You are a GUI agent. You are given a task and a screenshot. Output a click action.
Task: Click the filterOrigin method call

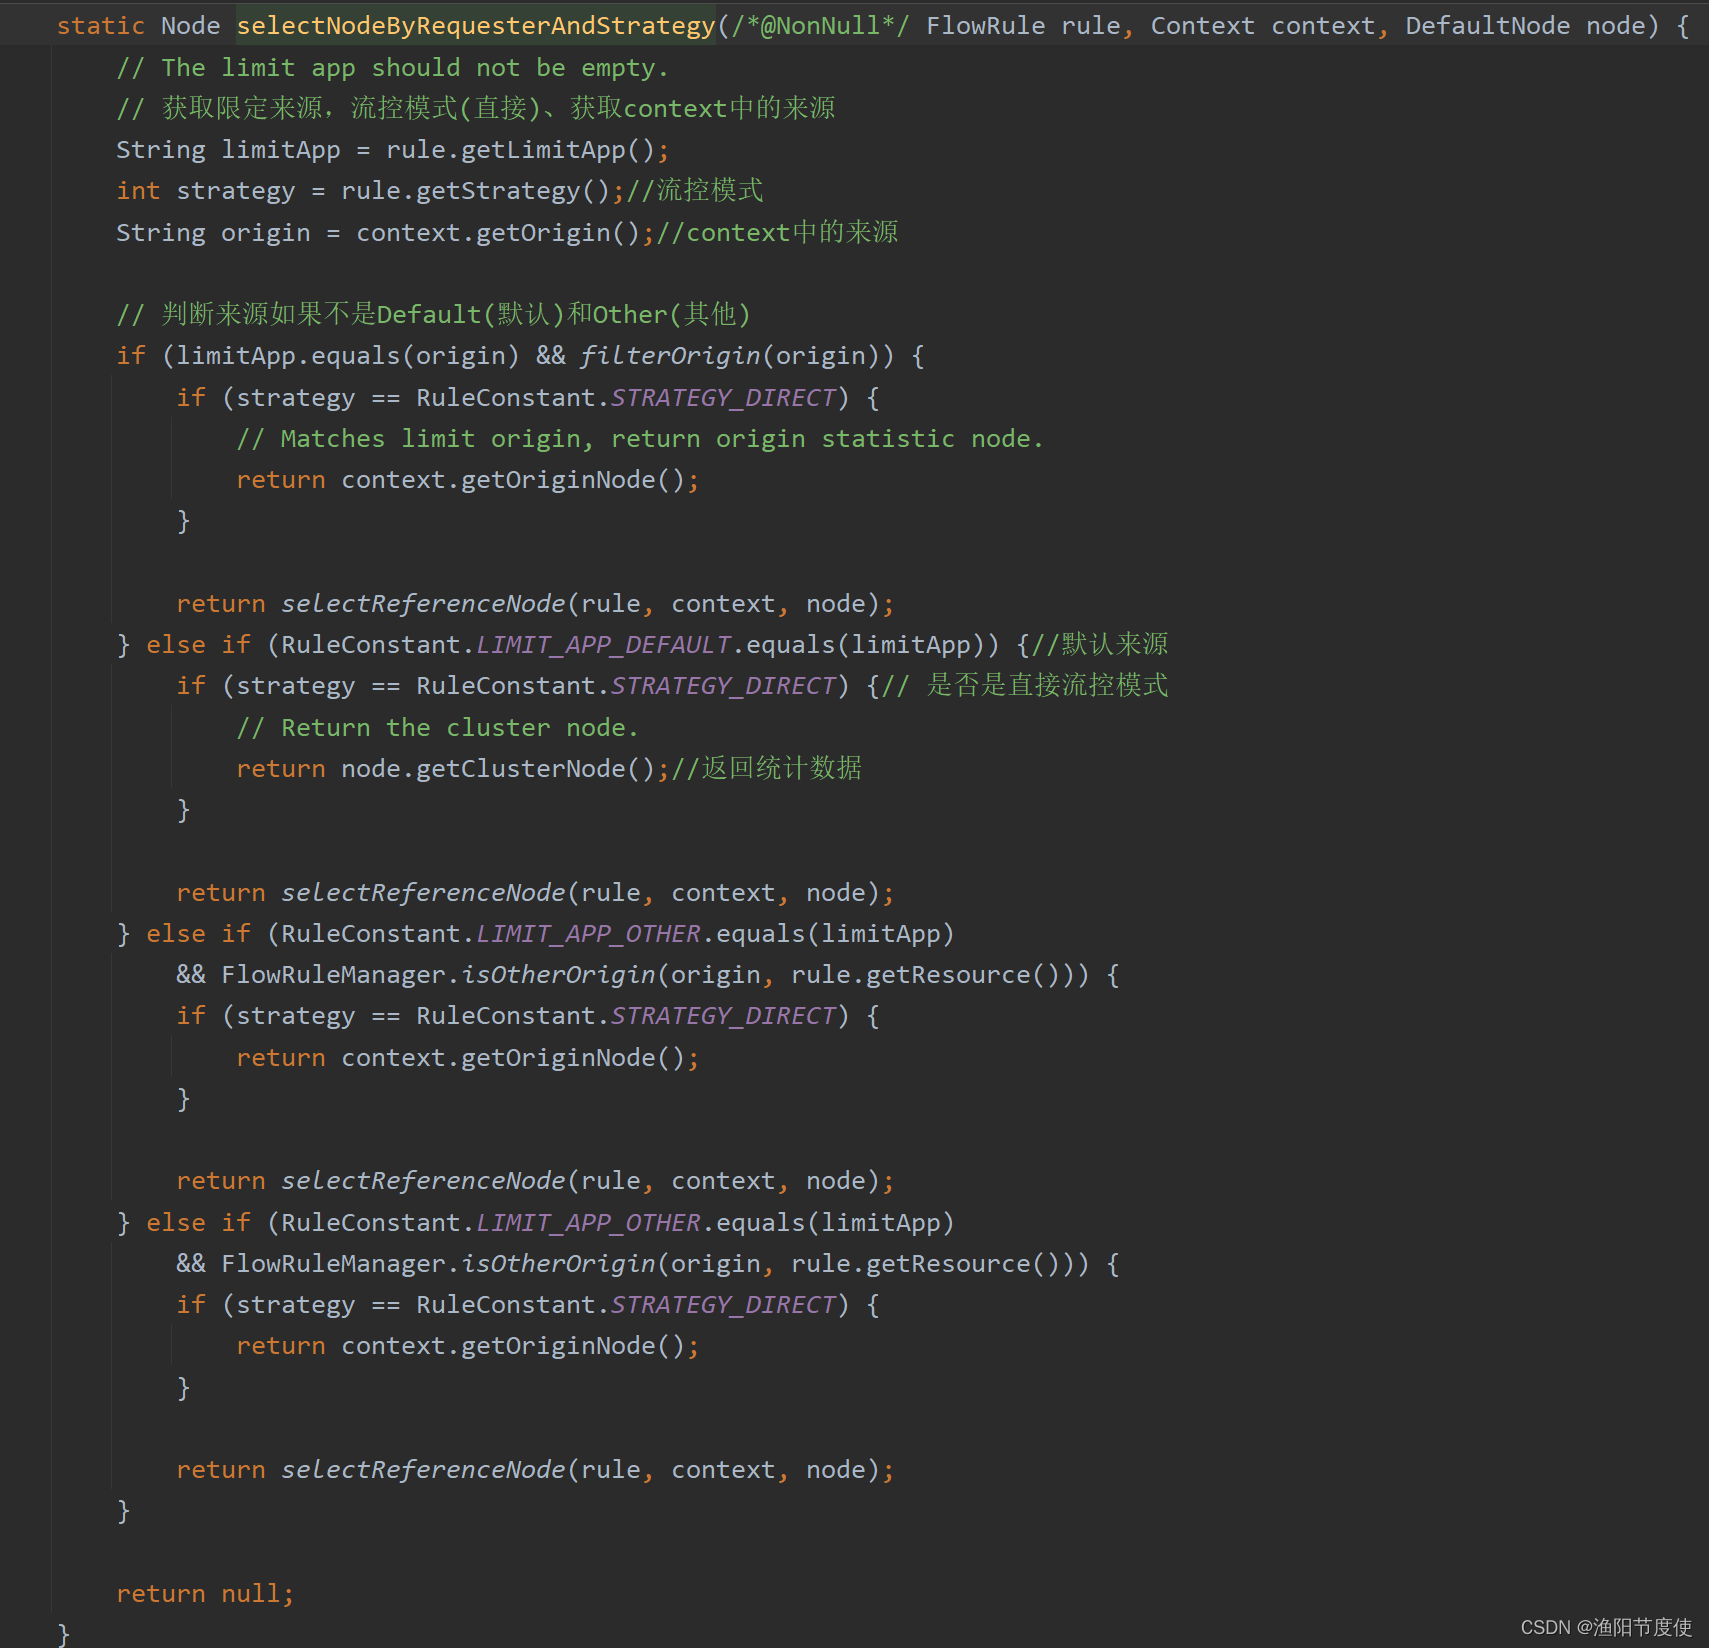pos(670,356)
